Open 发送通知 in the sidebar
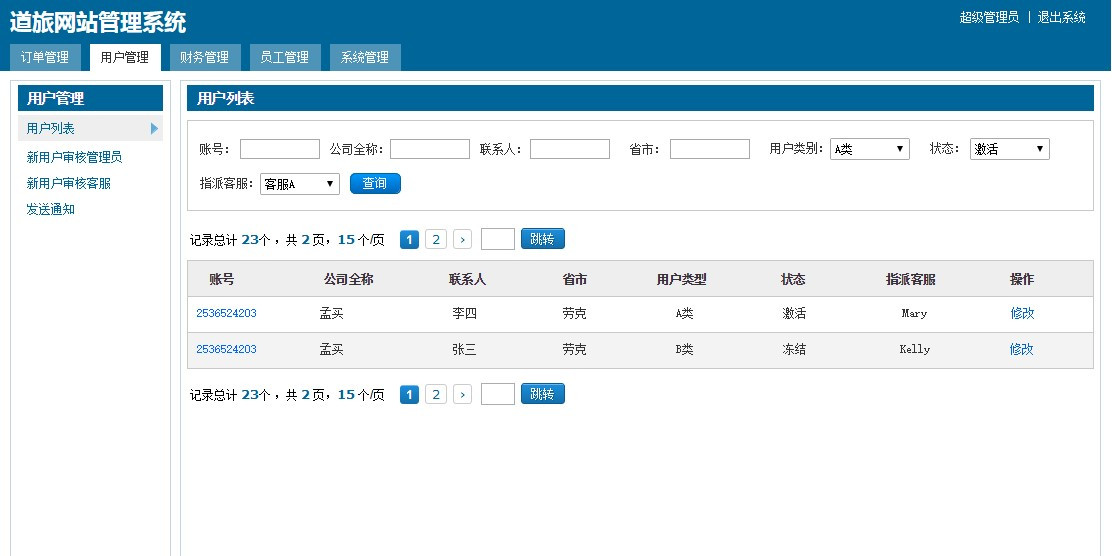 click(x=50, y=209)
